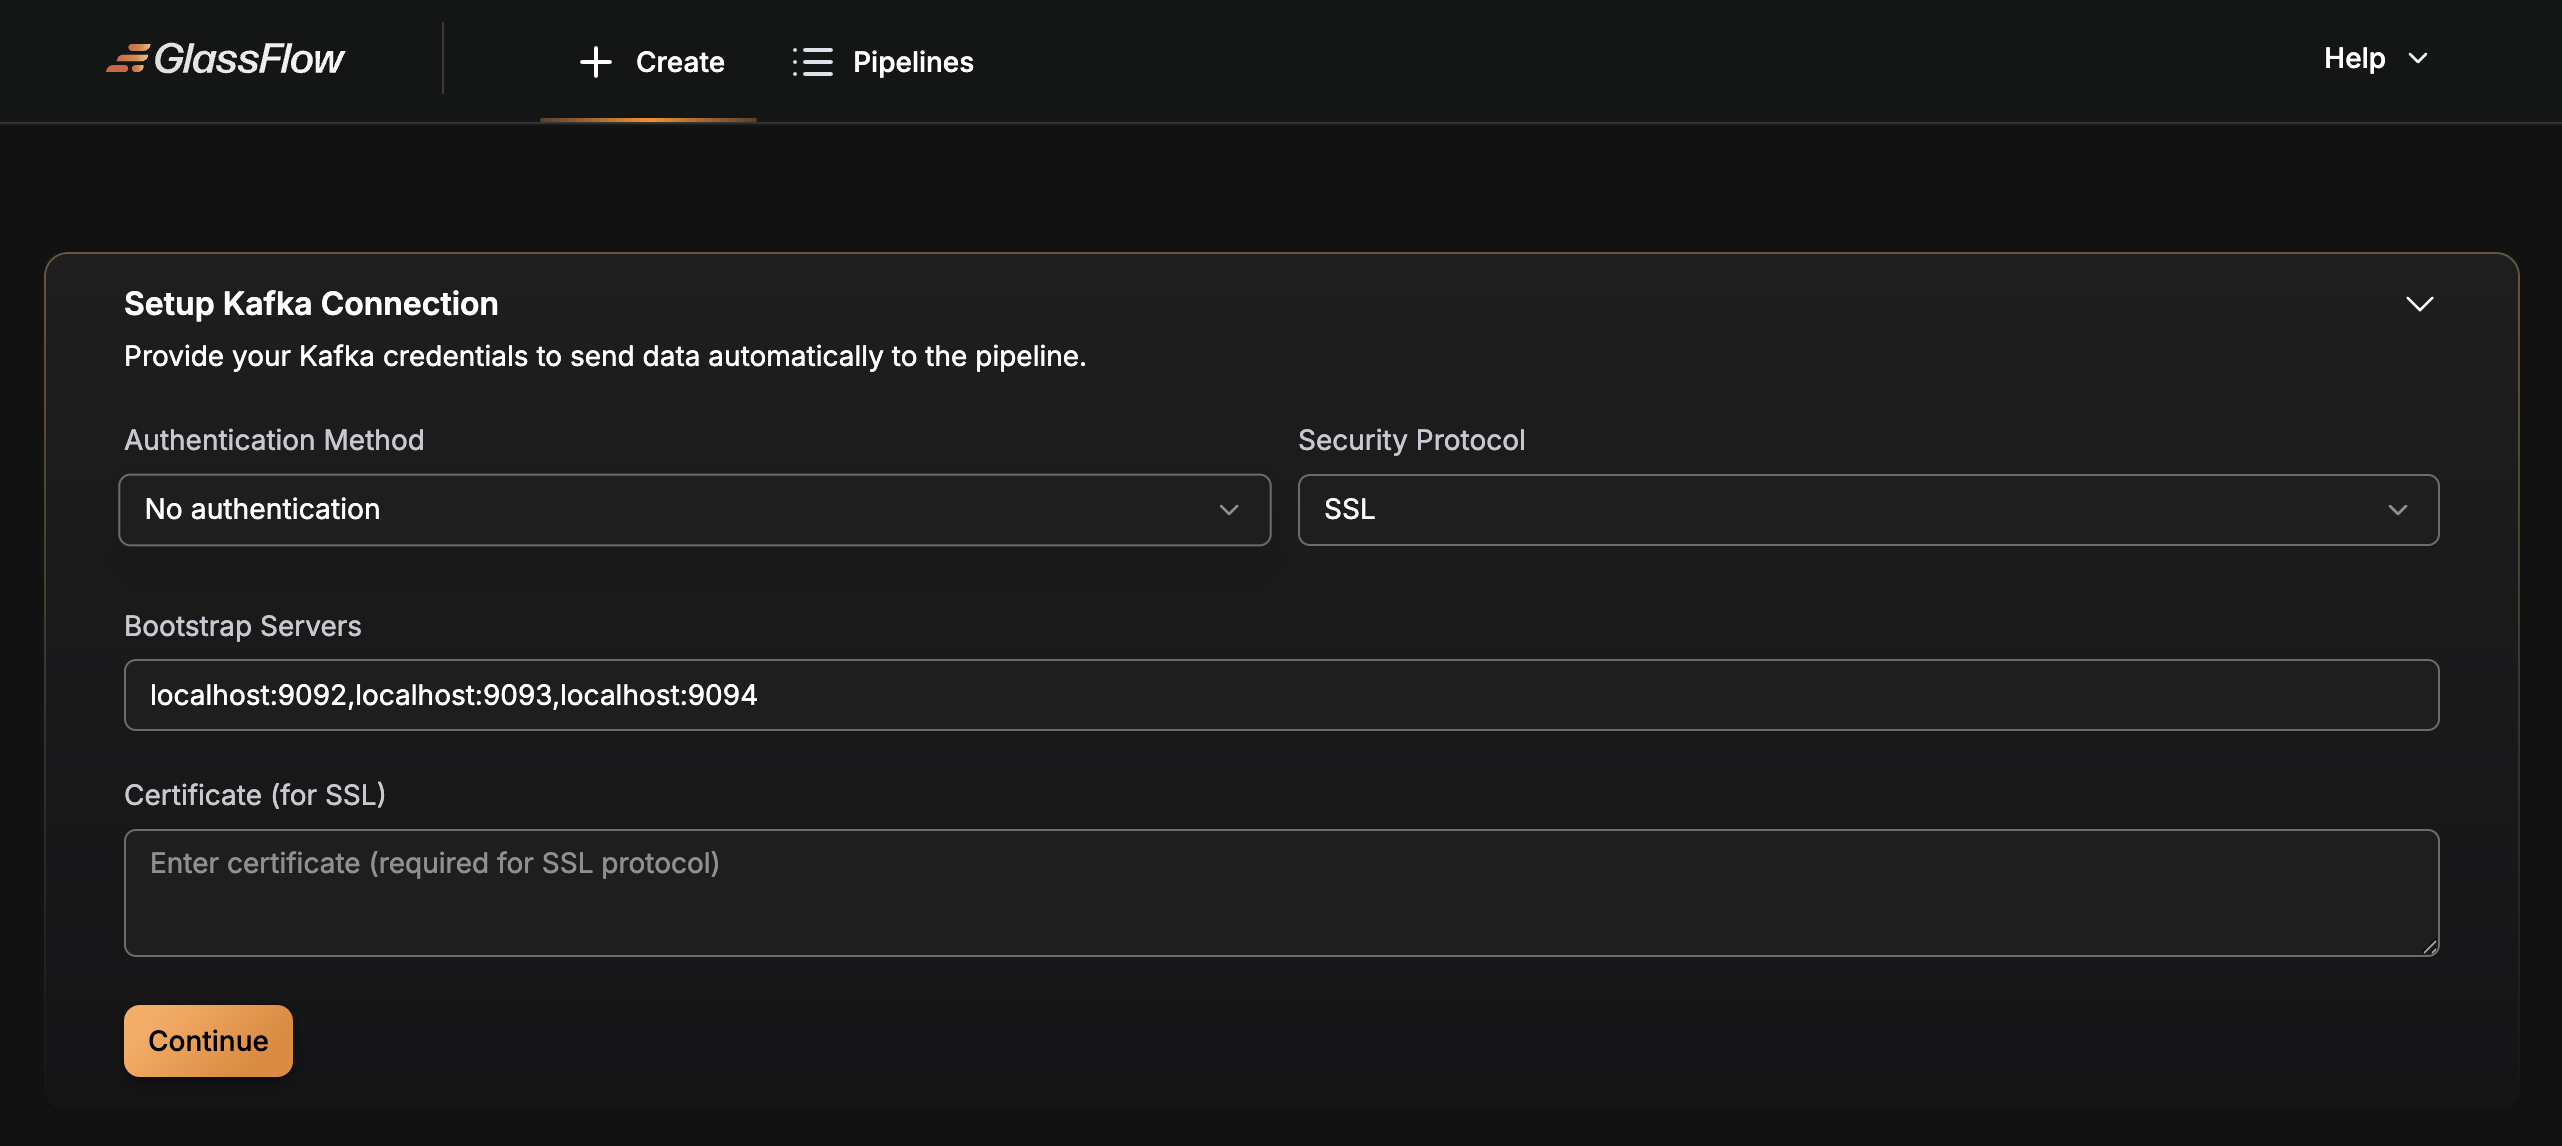Click into the Certificate (for SSL) textarea
The width and height of the screenshot is (2562, 1146).
click(1280, 893)
